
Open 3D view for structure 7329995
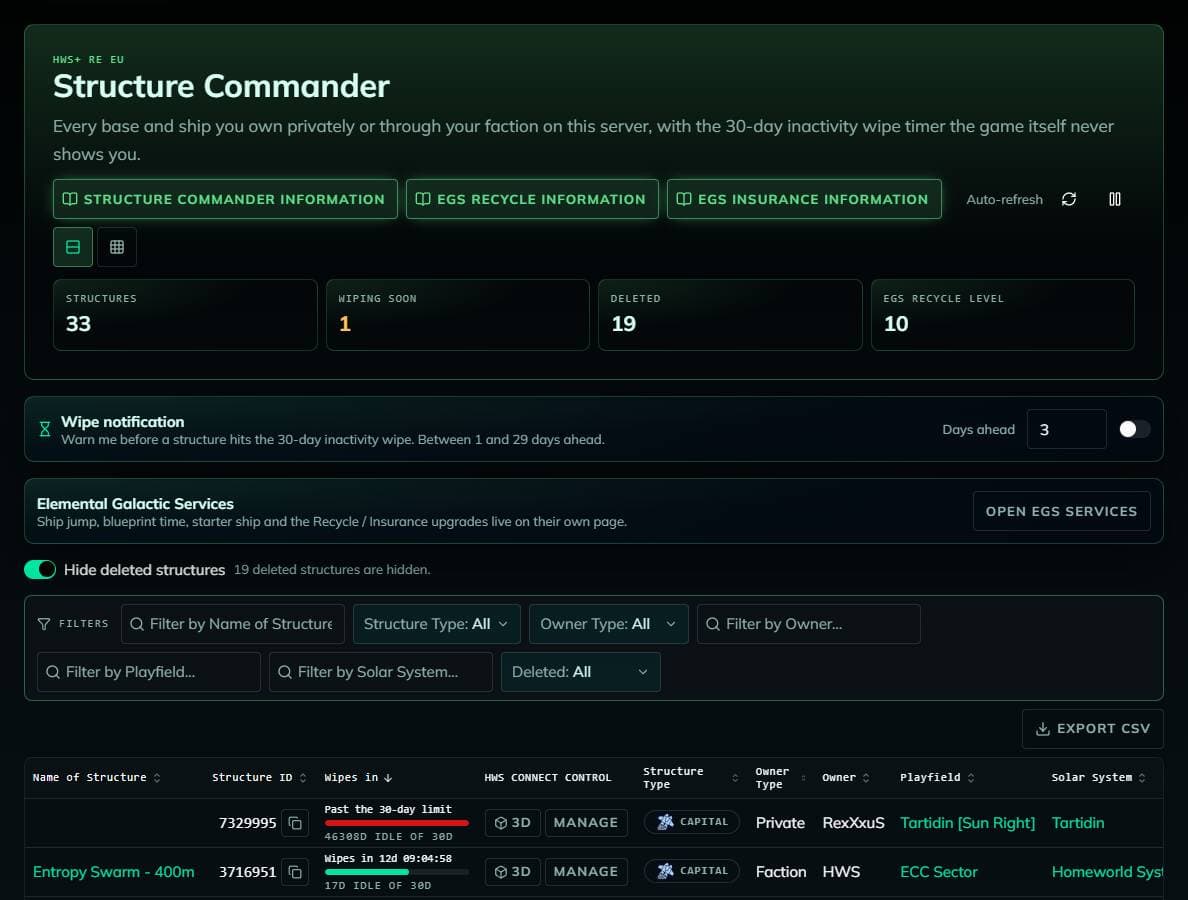(513, 823)
